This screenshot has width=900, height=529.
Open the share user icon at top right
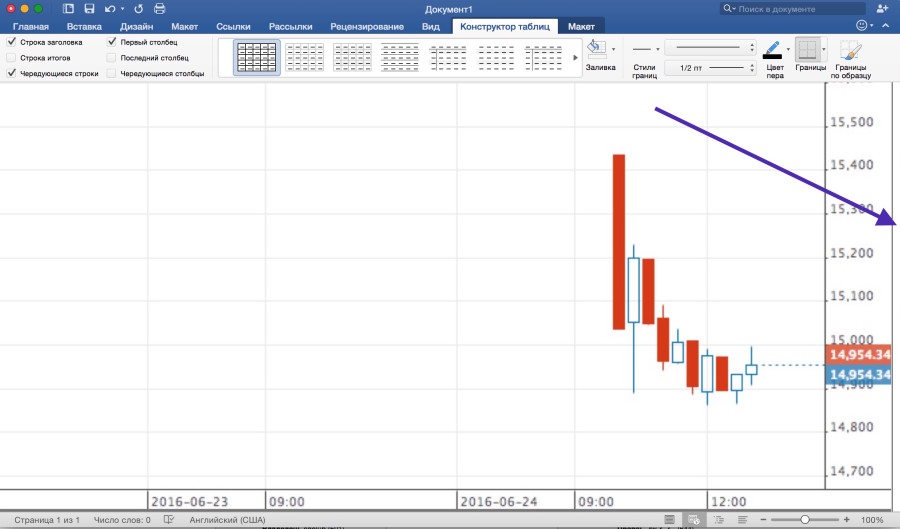(x=881, y=9)
